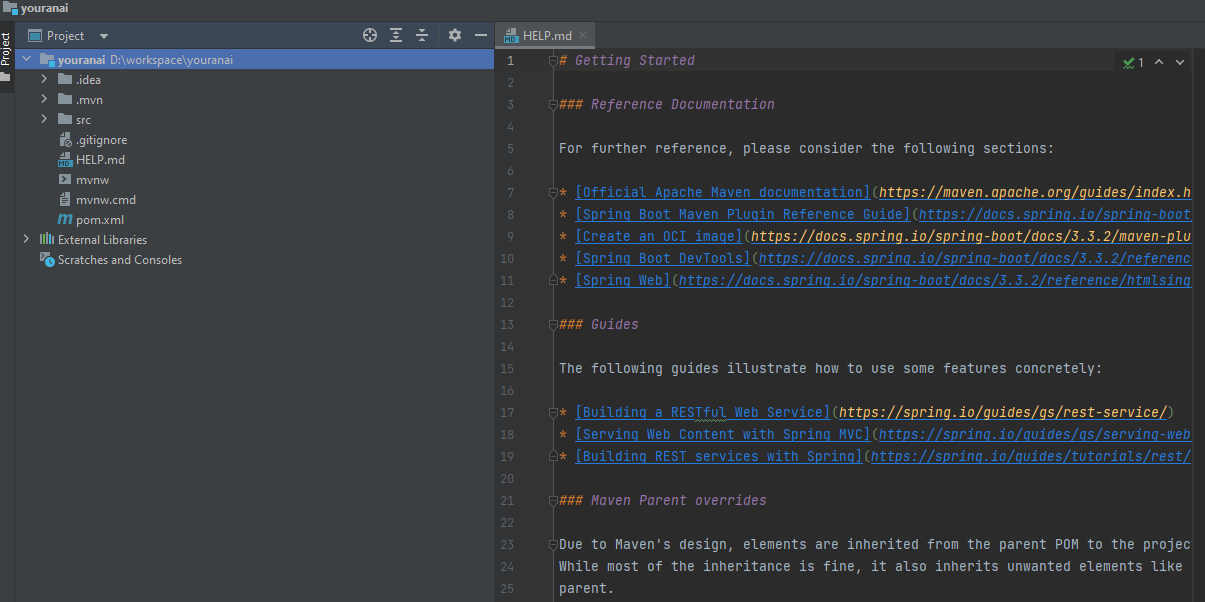Select the HELP.md editor tab

point(547,35)
